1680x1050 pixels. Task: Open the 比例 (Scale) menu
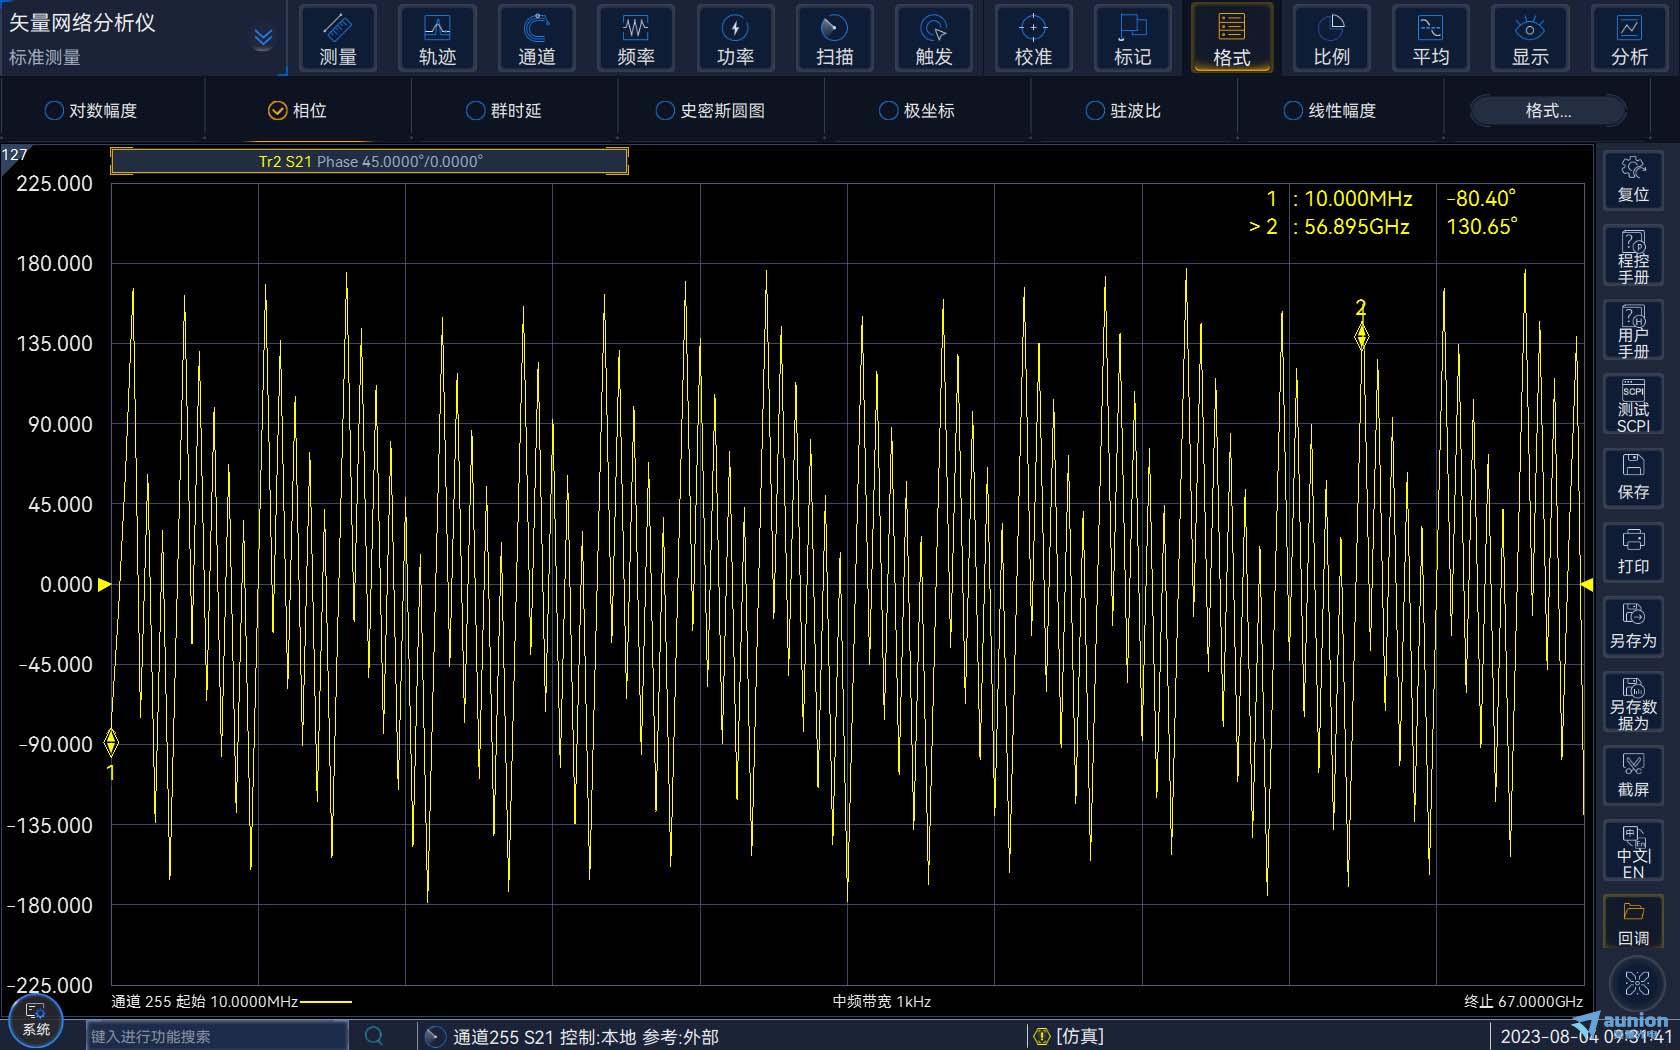[1331, 38]
